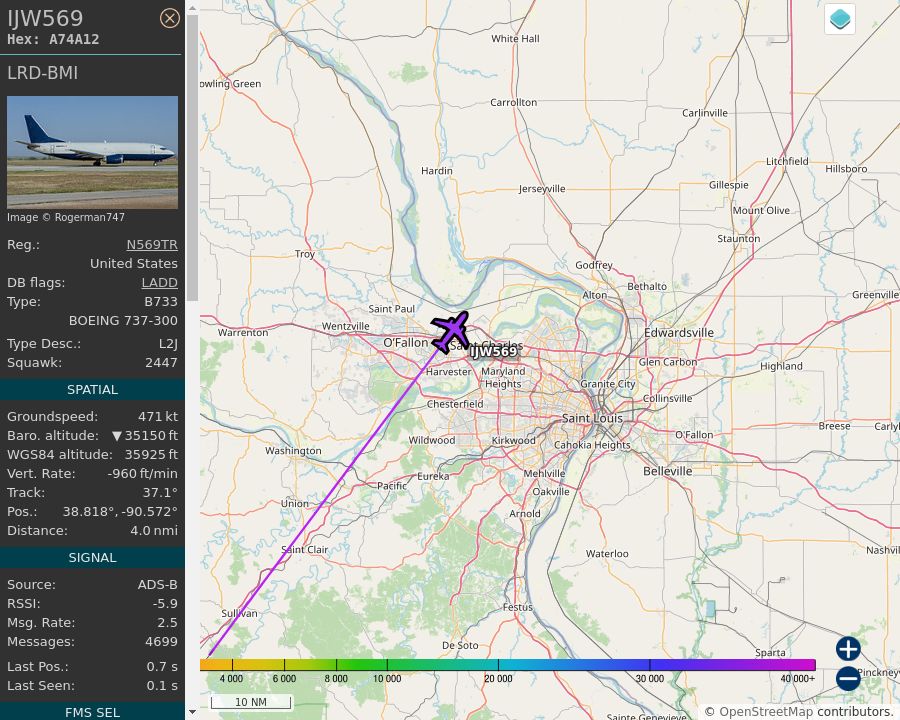Click the sidebar scroll-down arrow
900x720 pixels.
click(190, 712)
